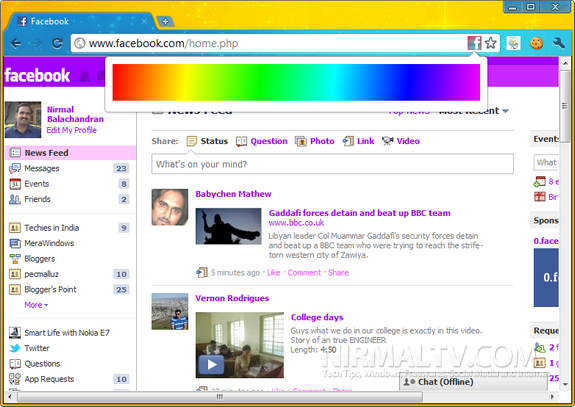Like the Babychen Mathew post
The width and height of the screenshot is (575, 407).
click(274, 272)
